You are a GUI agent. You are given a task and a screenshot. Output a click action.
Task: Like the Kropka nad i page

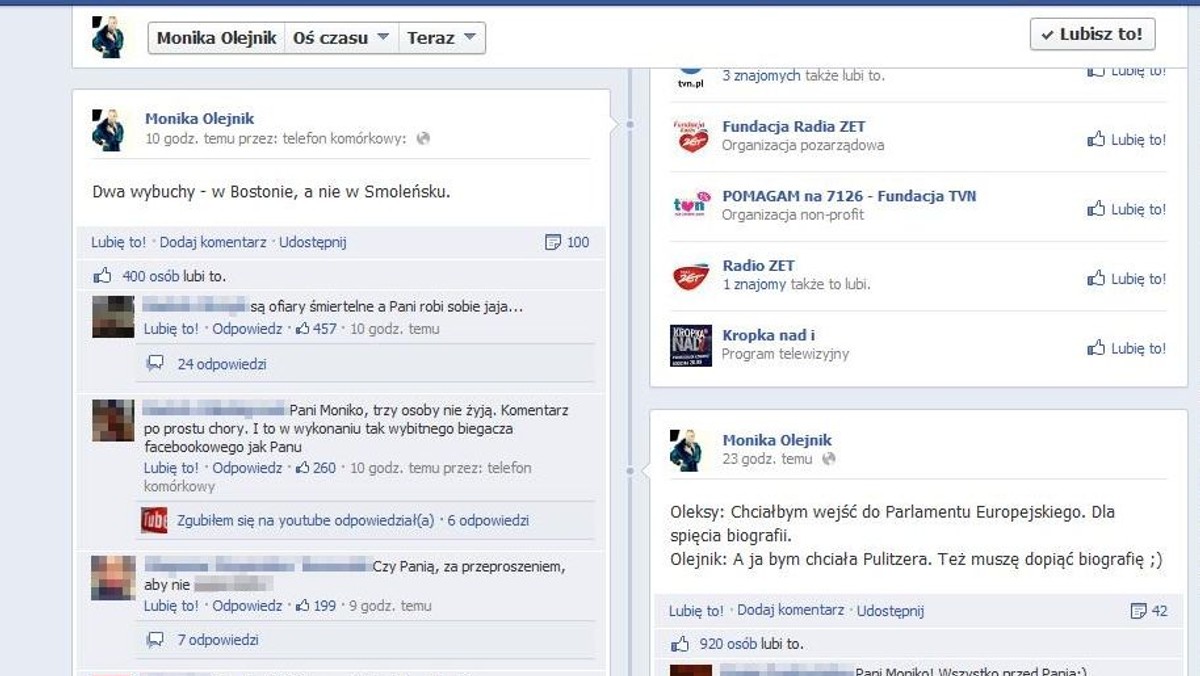(x=1126, y=348)
